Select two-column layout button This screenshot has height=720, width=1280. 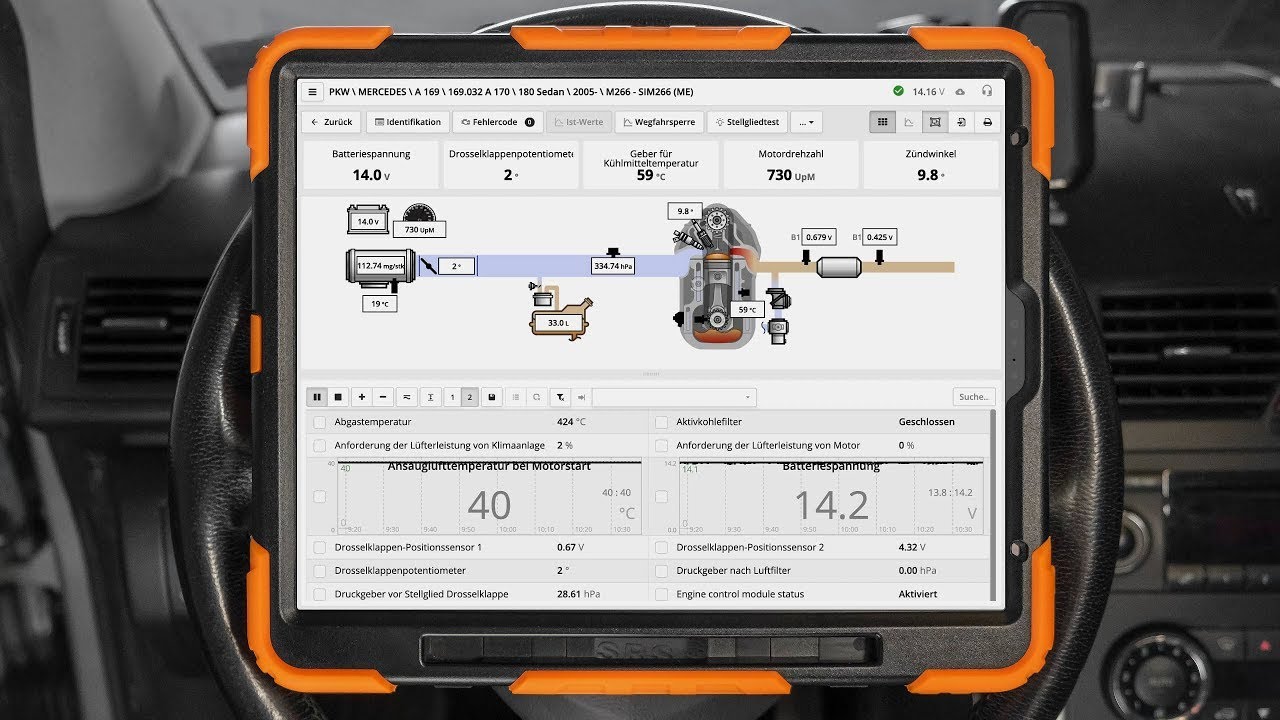[470, 397]
